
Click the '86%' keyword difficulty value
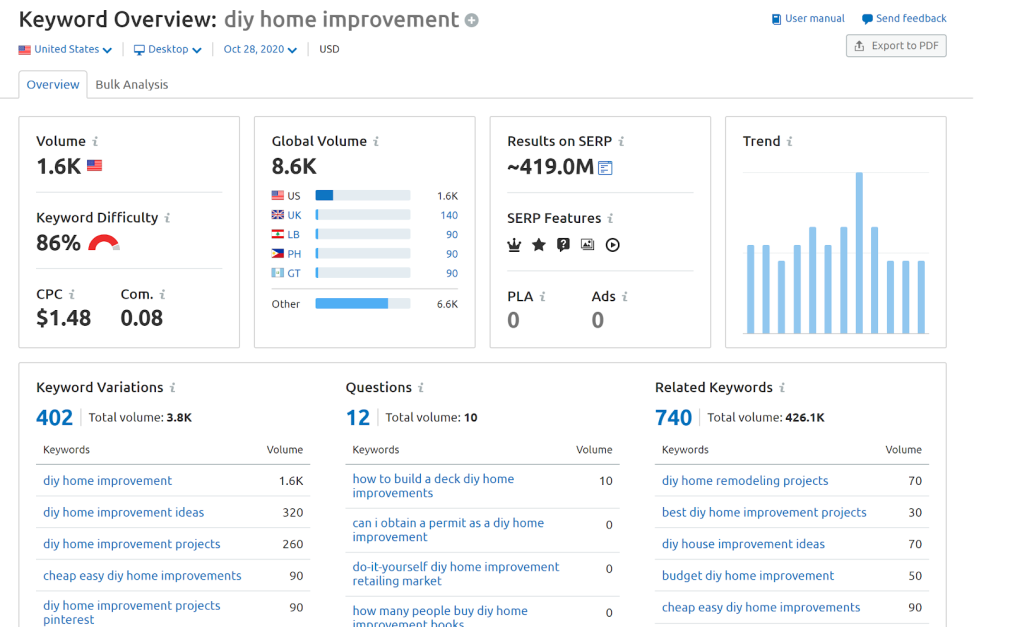(59, 244)
